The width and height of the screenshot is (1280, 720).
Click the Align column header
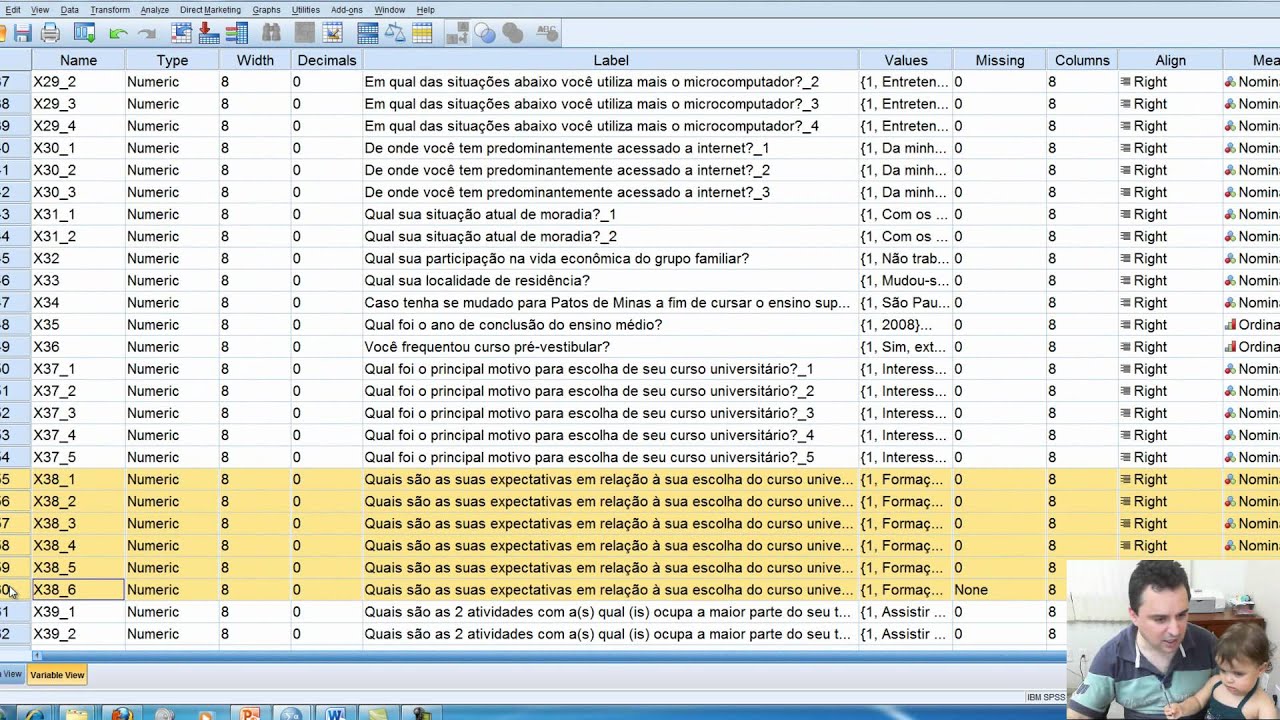coord(1170,60)
